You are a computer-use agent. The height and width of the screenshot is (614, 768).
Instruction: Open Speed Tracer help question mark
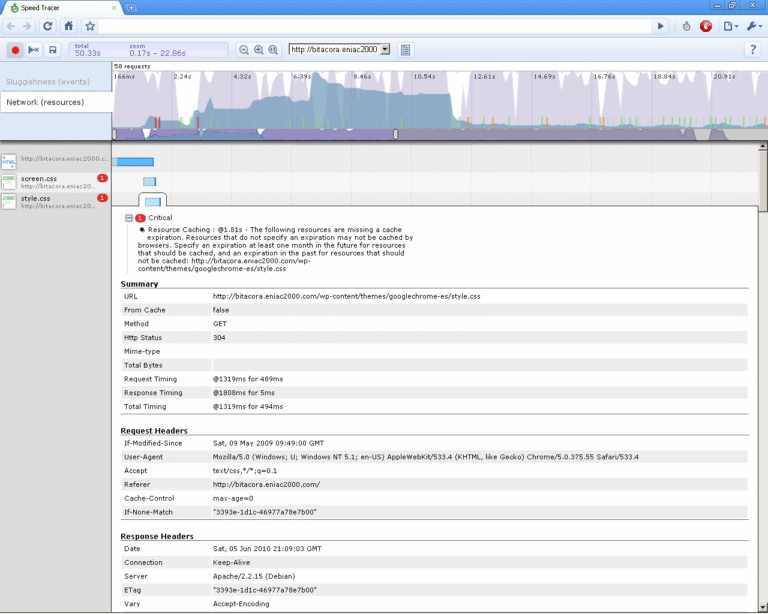(752, 49)
